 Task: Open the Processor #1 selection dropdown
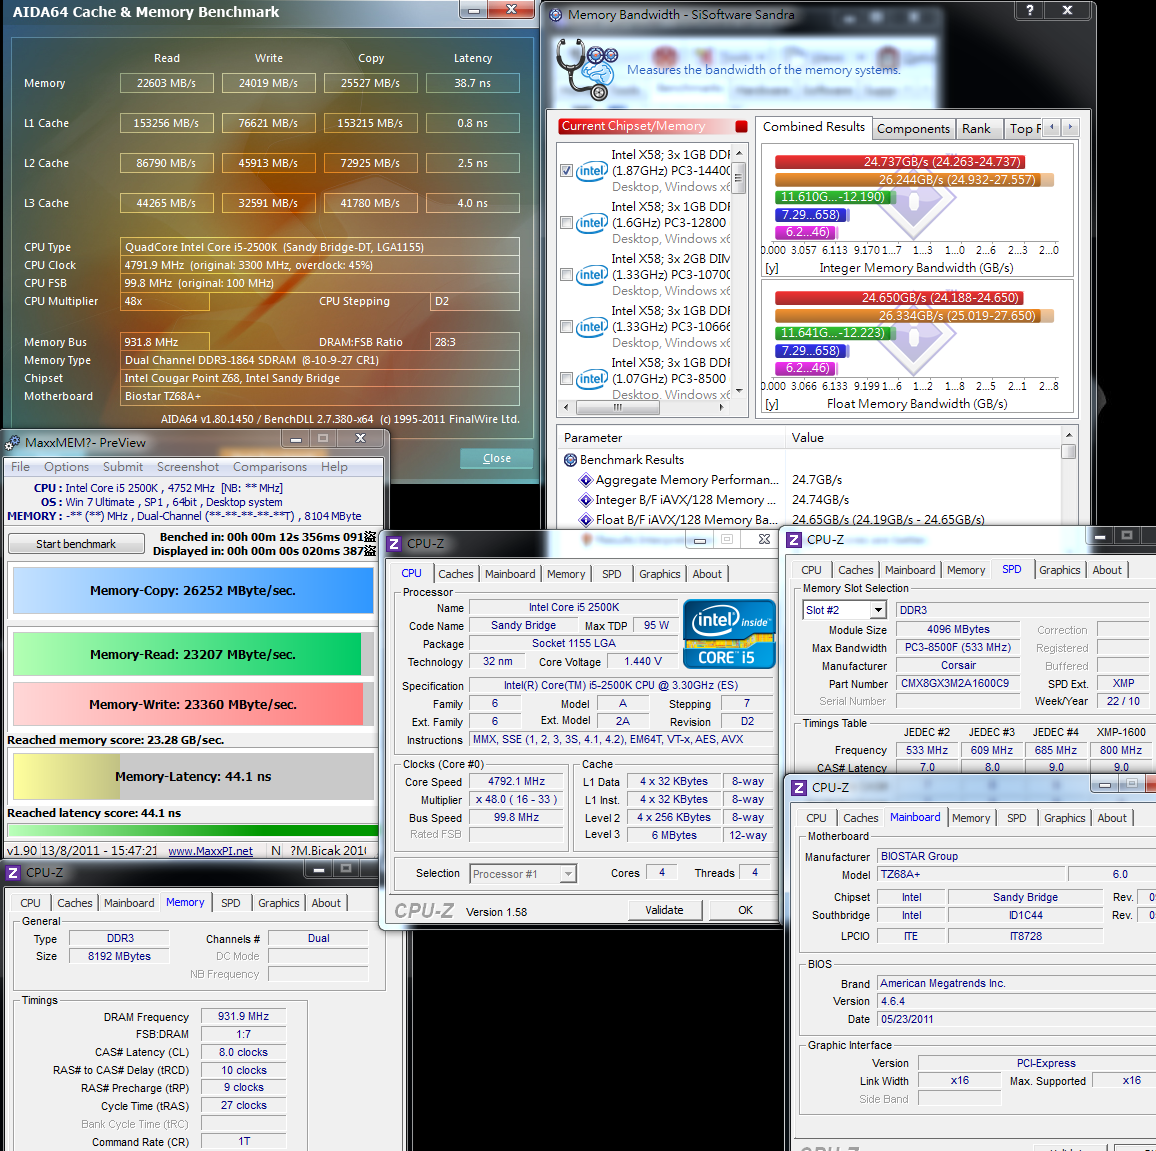pyautogui.click(x=568, y=874)
